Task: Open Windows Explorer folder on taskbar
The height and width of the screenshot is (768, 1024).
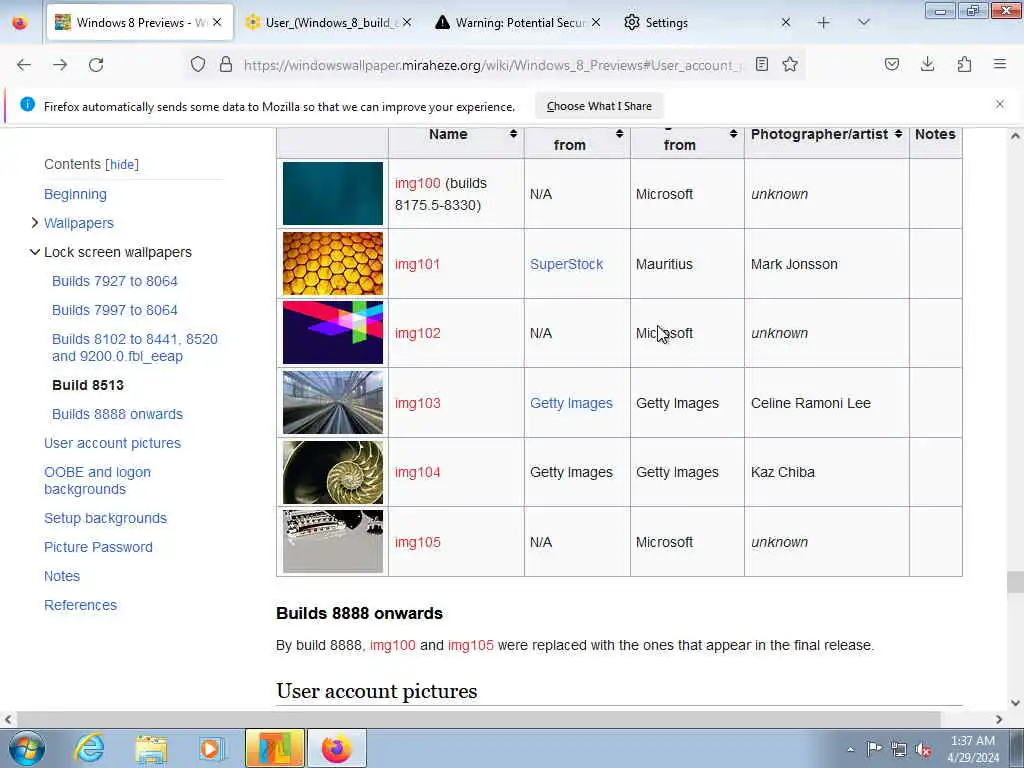Action: (151, 748)
